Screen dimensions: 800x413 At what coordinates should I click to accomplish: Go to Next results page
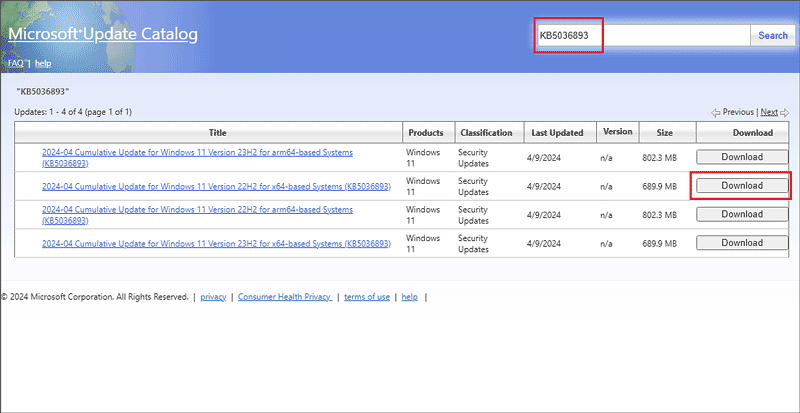(769, 112)
